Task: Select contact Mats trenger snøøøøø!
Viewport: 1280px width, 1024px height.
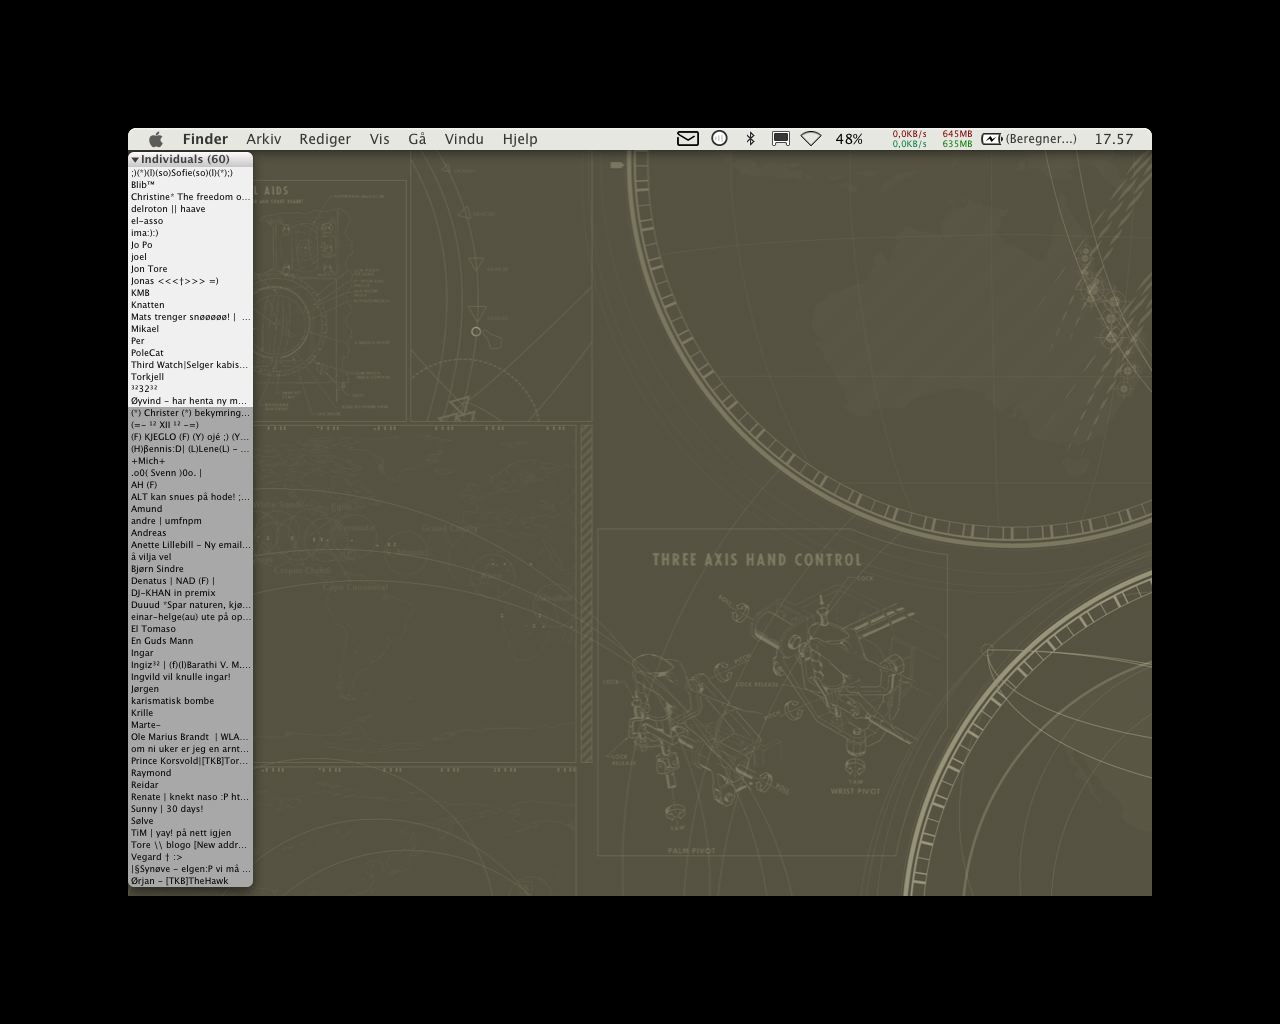Action: tap(190, 317)
